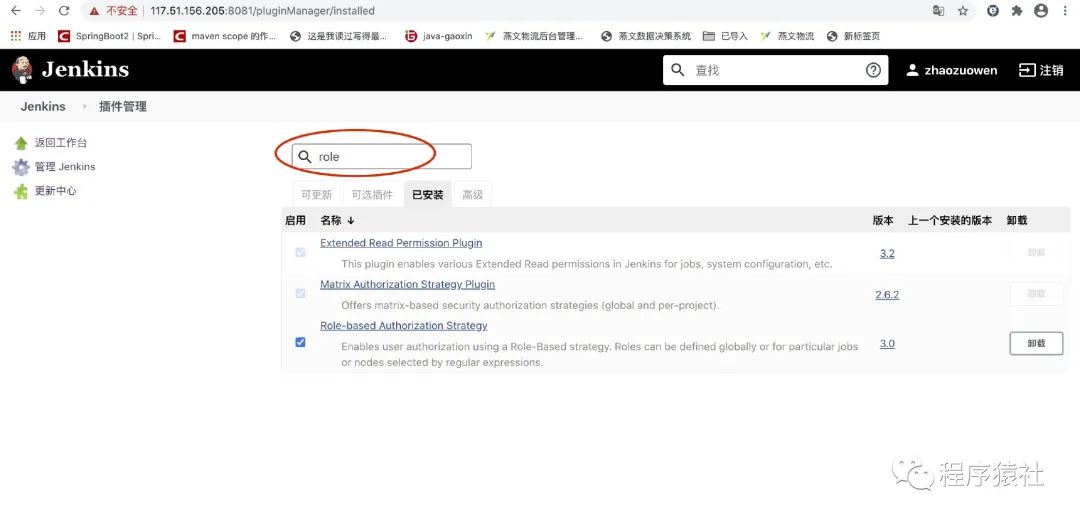1080x522 pixels.
Task: Click the browser forward arrow
Action: pos(39,11)
